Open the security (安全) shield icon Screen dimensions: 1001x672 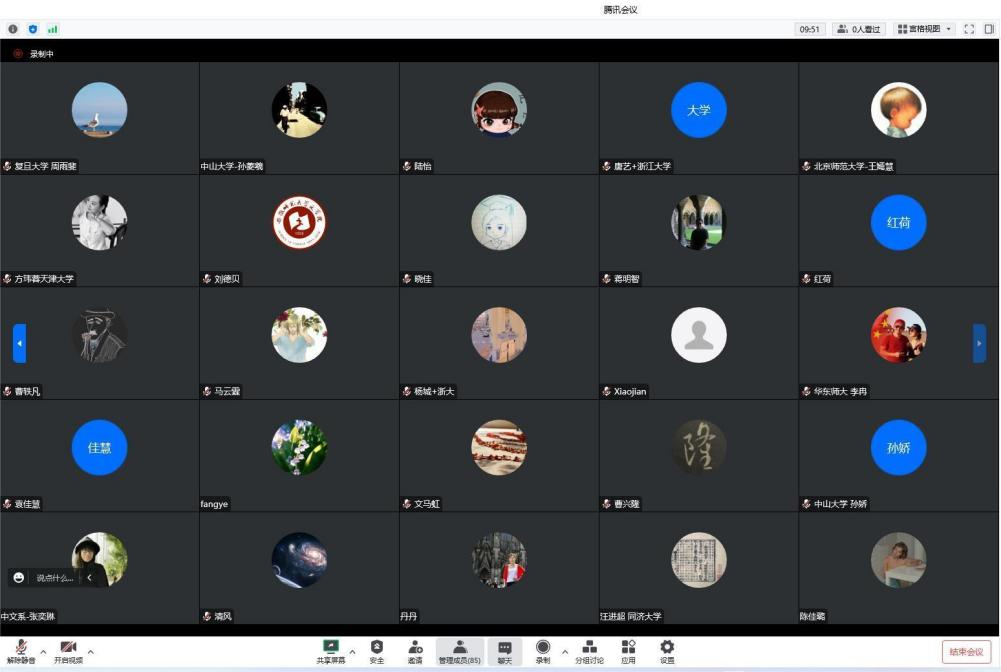click(x=377, y=650)
